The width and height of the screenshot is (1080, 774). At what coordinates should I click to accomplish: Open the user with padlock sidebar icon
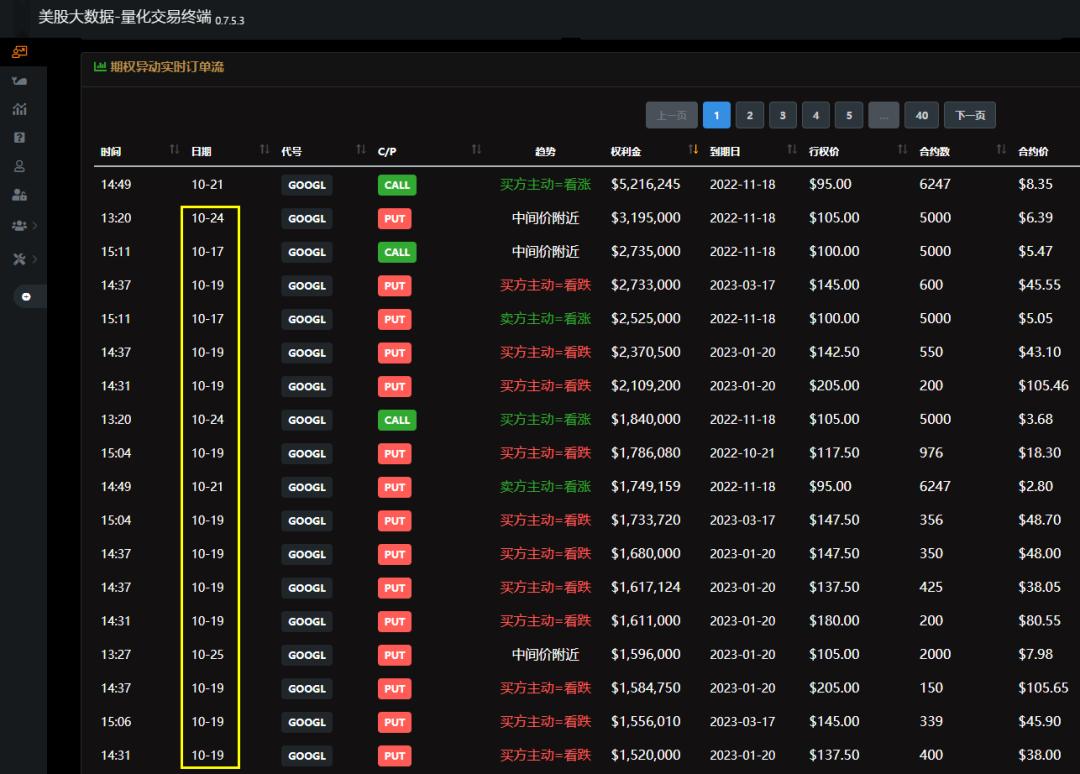click(x=19, y=195)
